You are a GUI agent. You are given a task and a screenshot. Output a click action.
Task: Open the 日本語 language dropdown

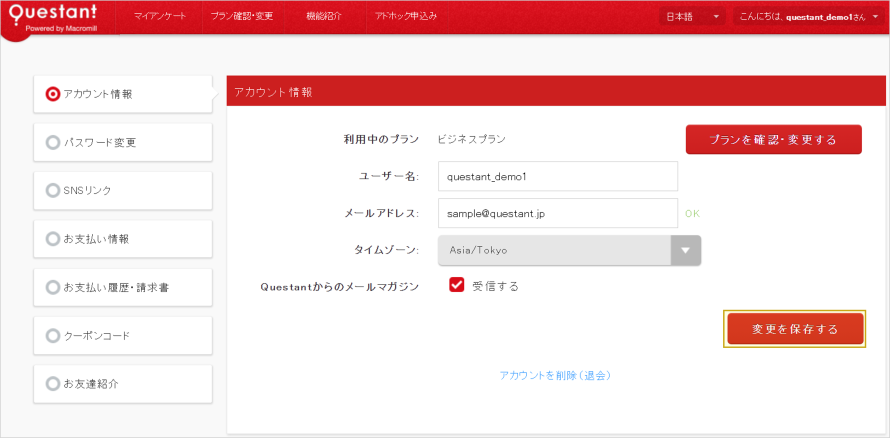[692, 17]
